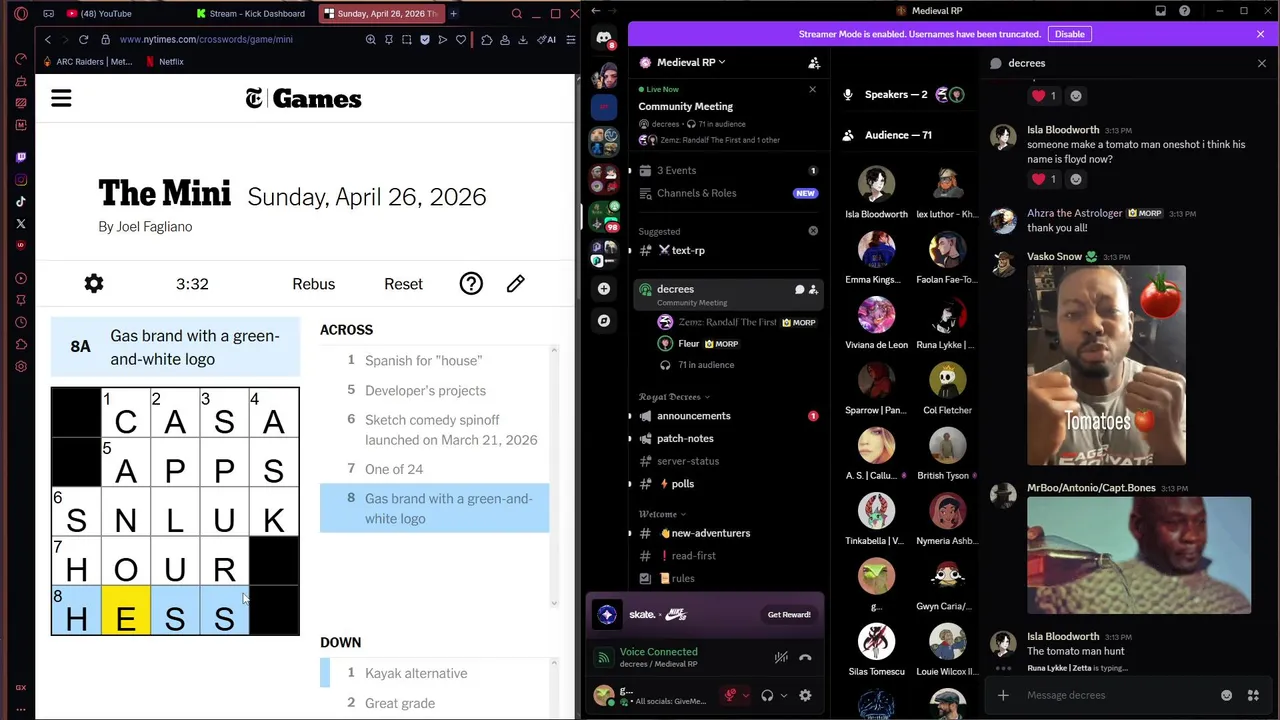Image resolution: width=1280 pixels, height=720 pixels.
Task: Pause the 3:32 crossword timer
Action: click(192, 284)
